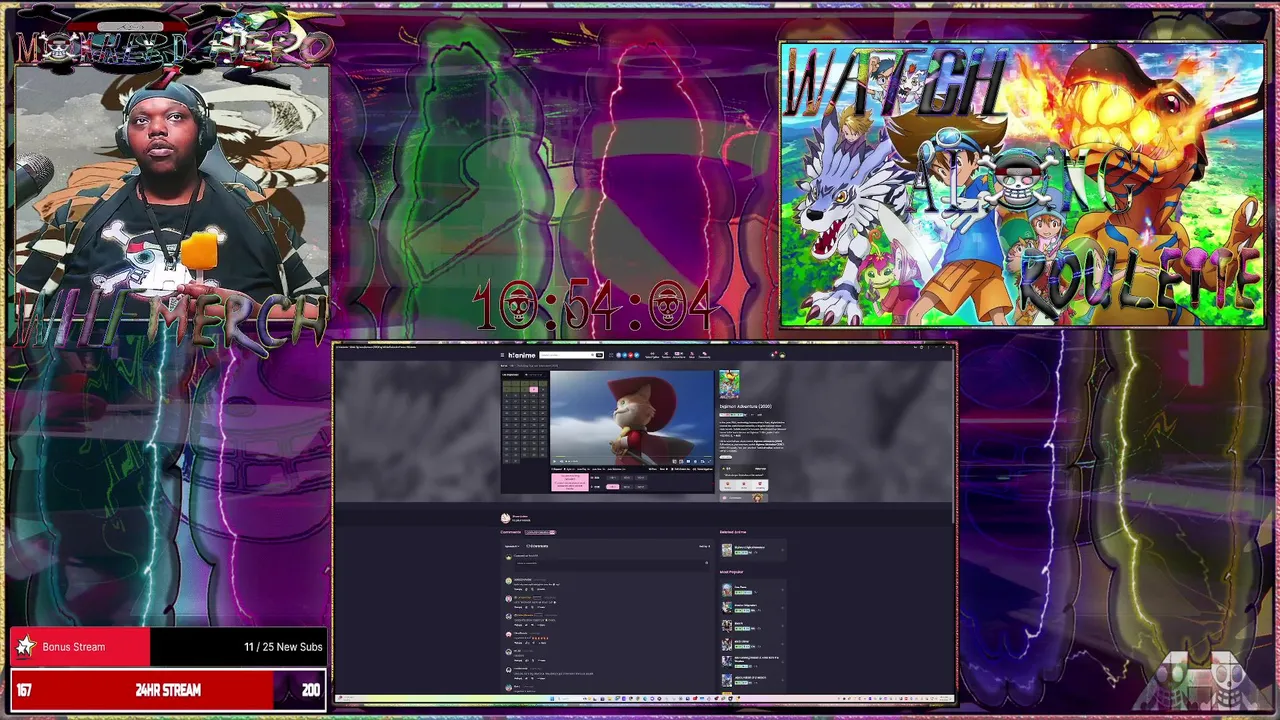Click the search magnifier icon

(x=592, y=355)
